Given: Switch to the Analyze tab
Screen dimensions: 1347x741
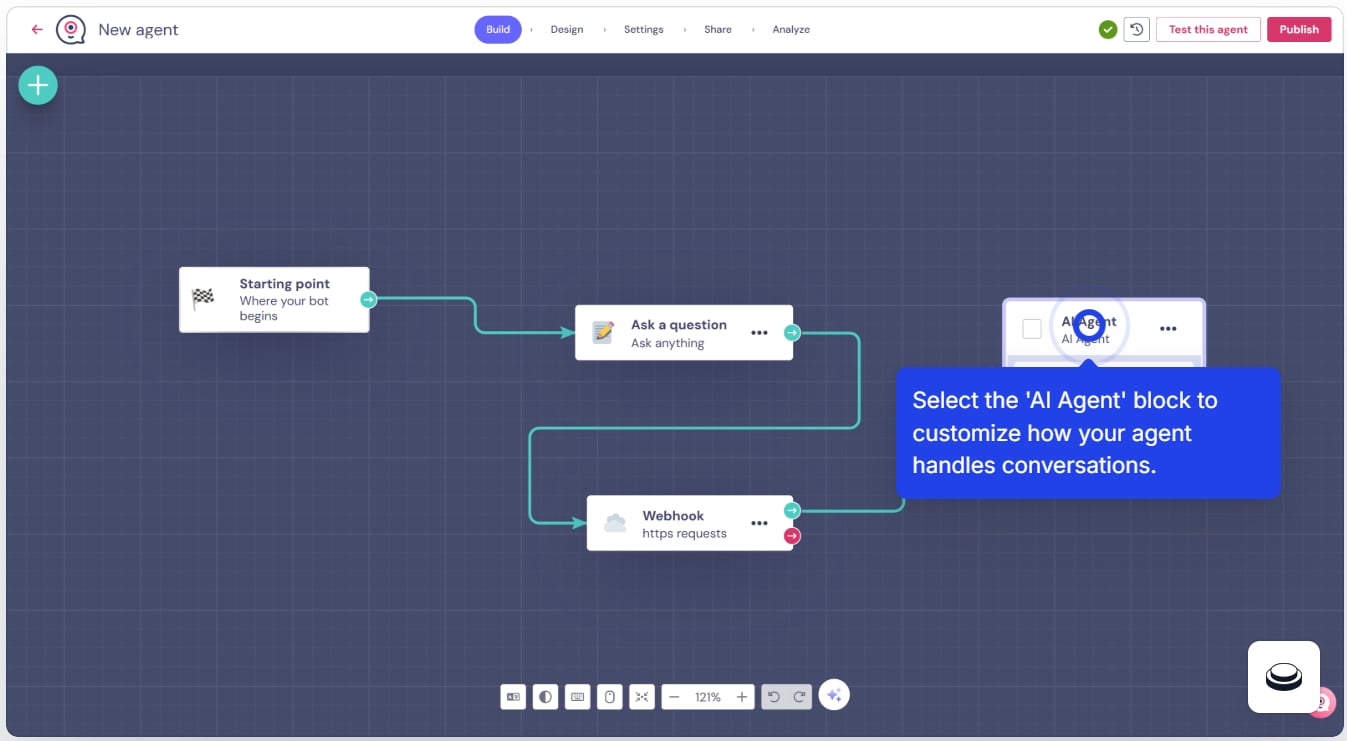Looking at the screenshot, I should (791, 30).
